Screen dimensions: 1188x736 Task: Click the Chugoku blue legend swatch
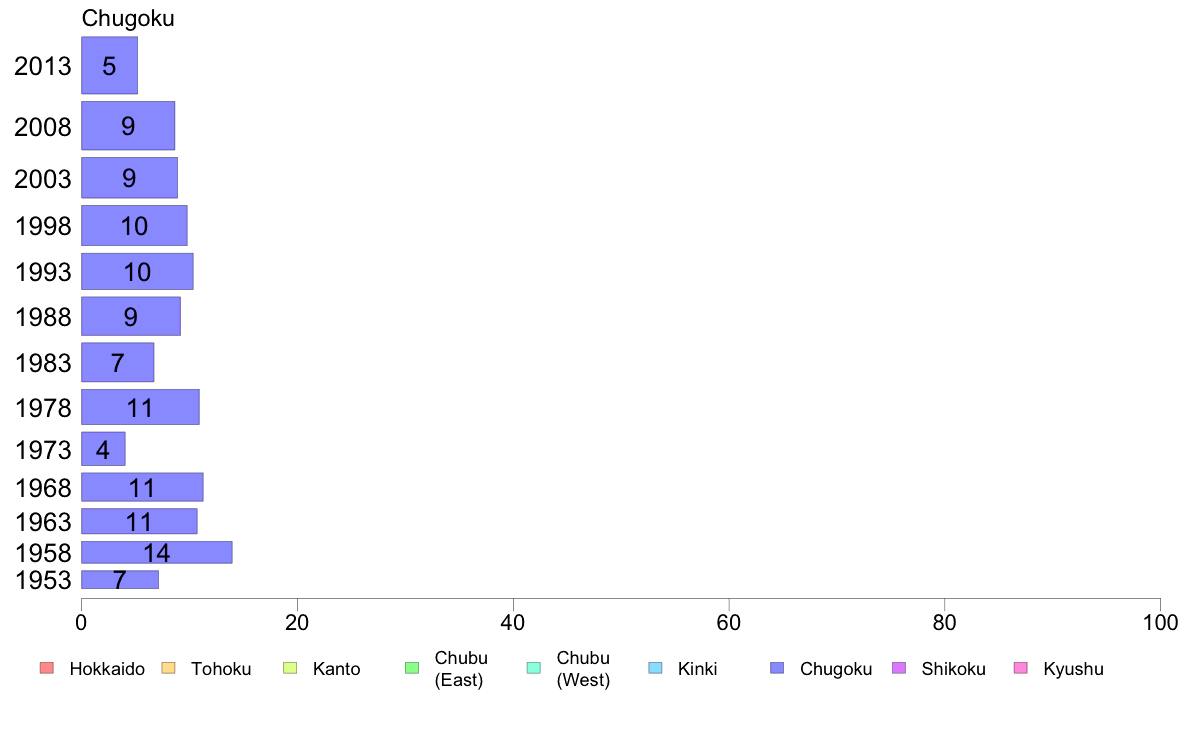777,668
